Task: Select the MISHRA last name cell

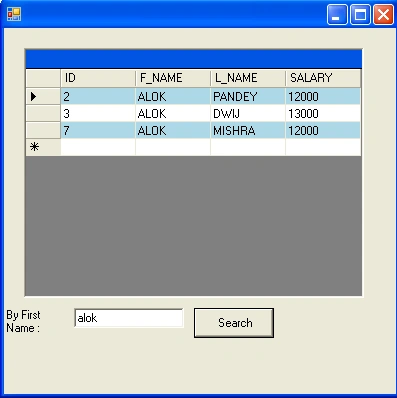Action: click(248, 130)
